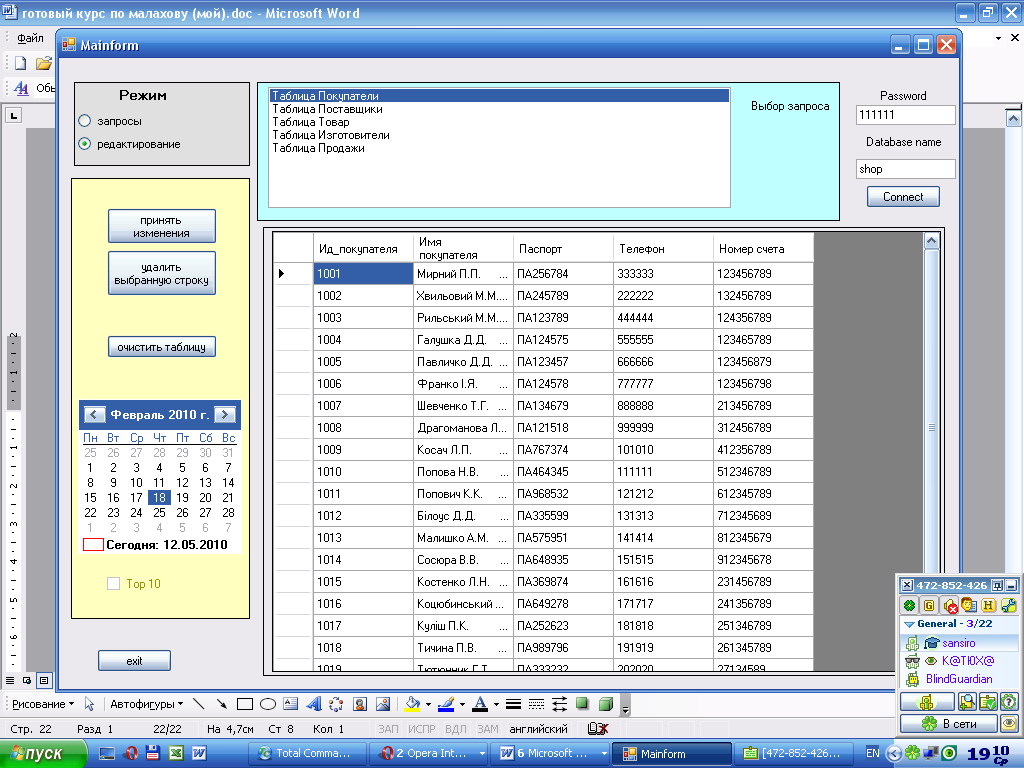Choose the Oval shape tool
The width and height of the screenshot is (1024, 768).
268,704
